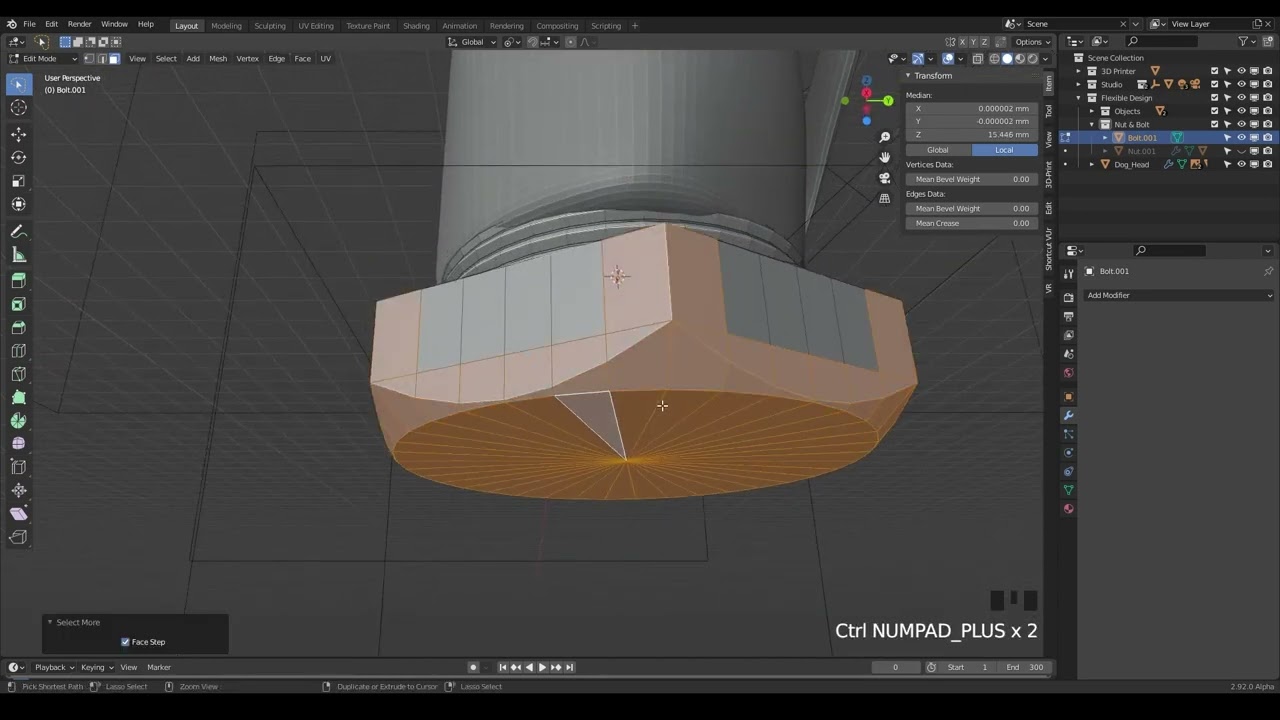
Task: Select the Bevel tool
Action: (19, 327)
